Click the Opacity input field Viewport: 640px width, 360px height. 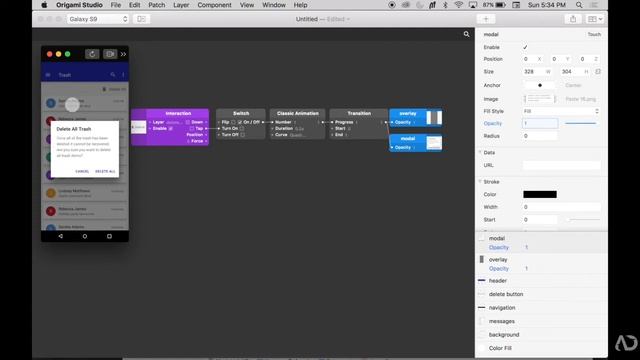[x=540, y=123]
